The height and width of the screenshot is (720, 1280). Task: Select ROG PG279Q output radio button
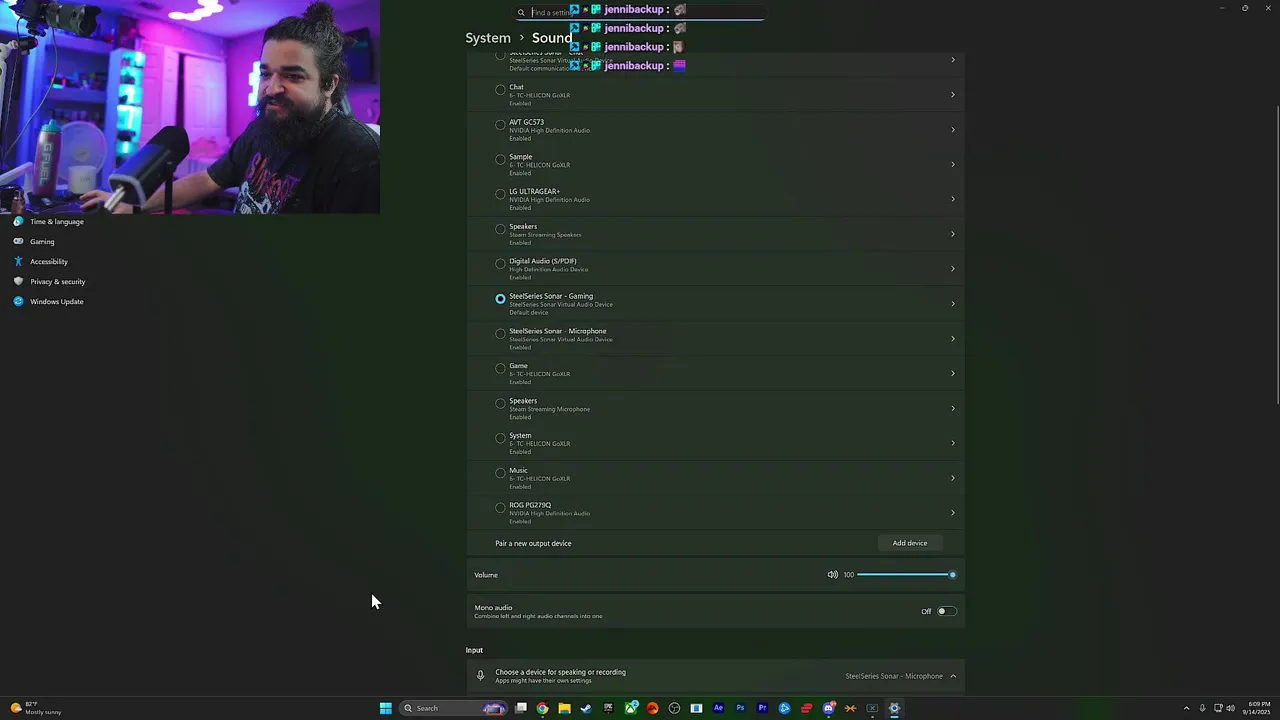click(x=500, y=508)
